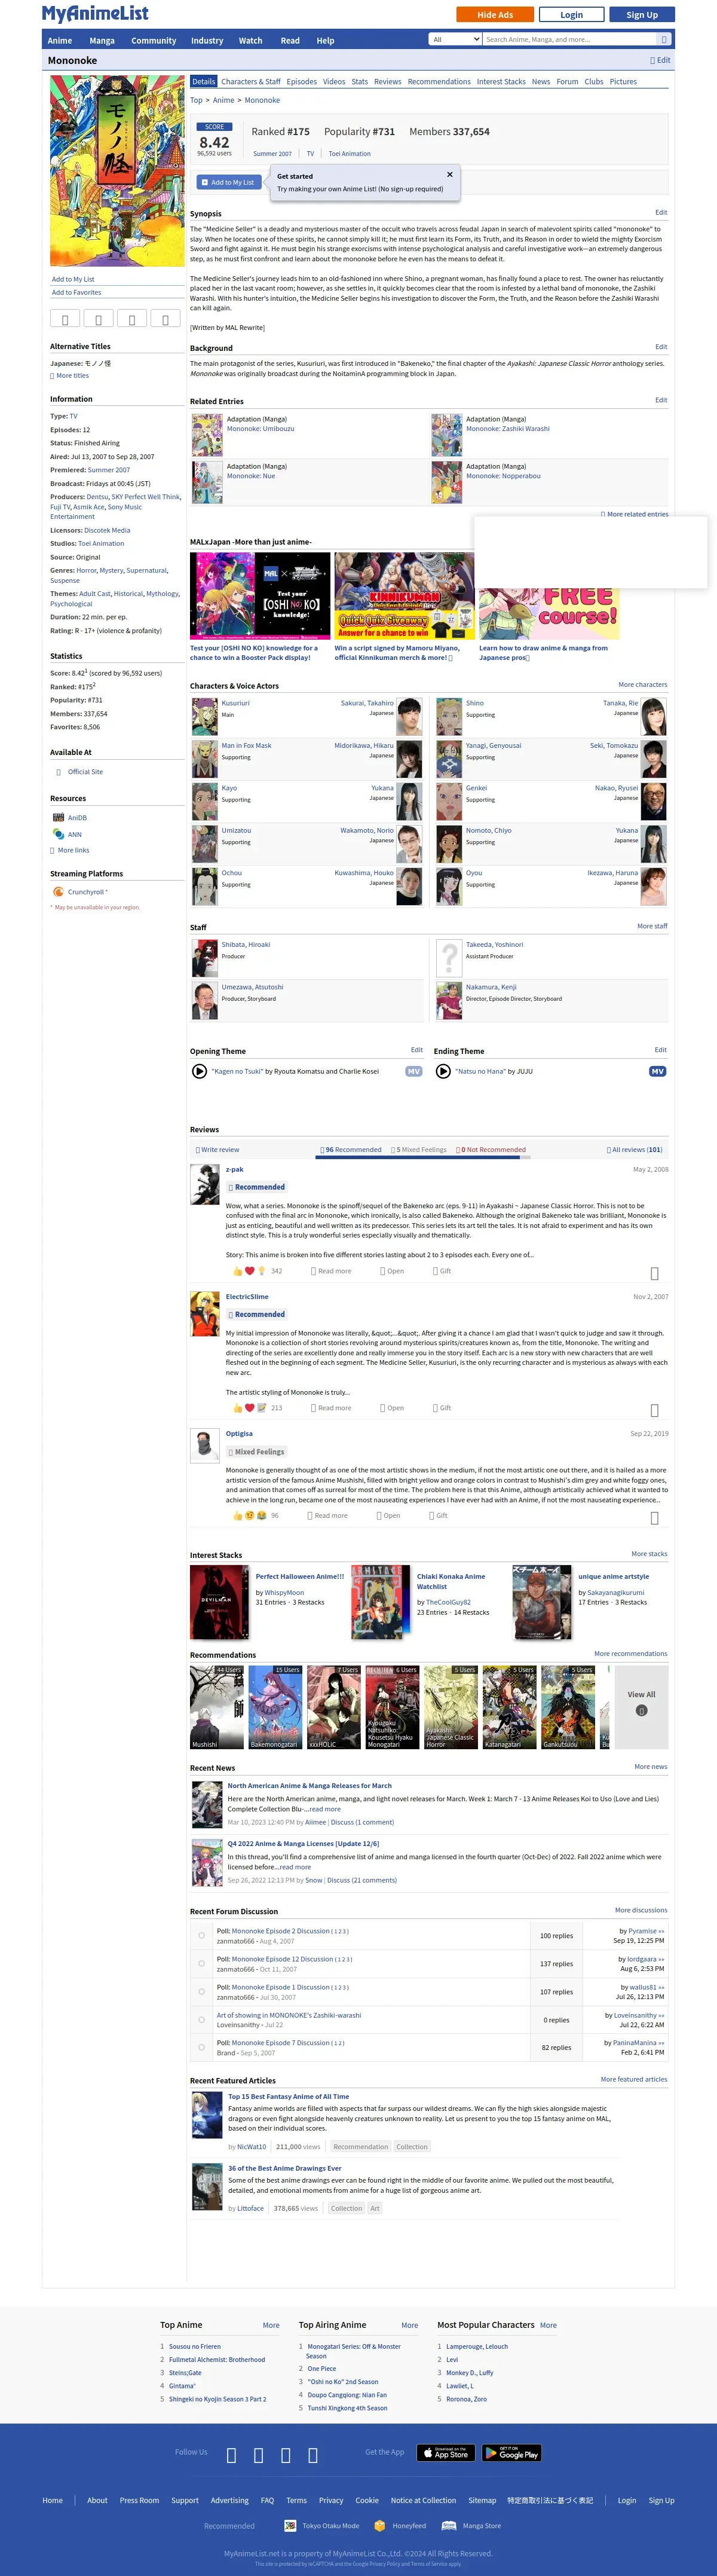The image size is (717, 2576).
Task: Open the Community navigation menu
Action: click(153, 41)
